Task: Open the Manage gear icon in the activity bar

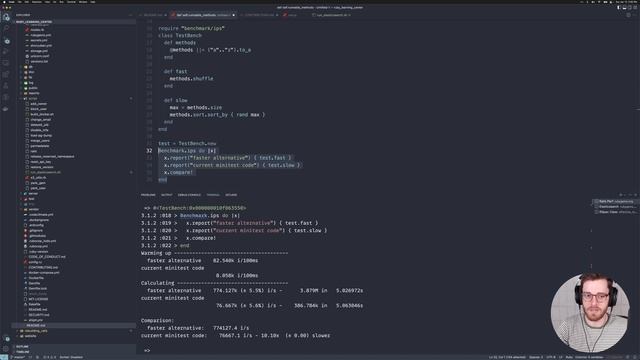Action: tap(6, 349)
